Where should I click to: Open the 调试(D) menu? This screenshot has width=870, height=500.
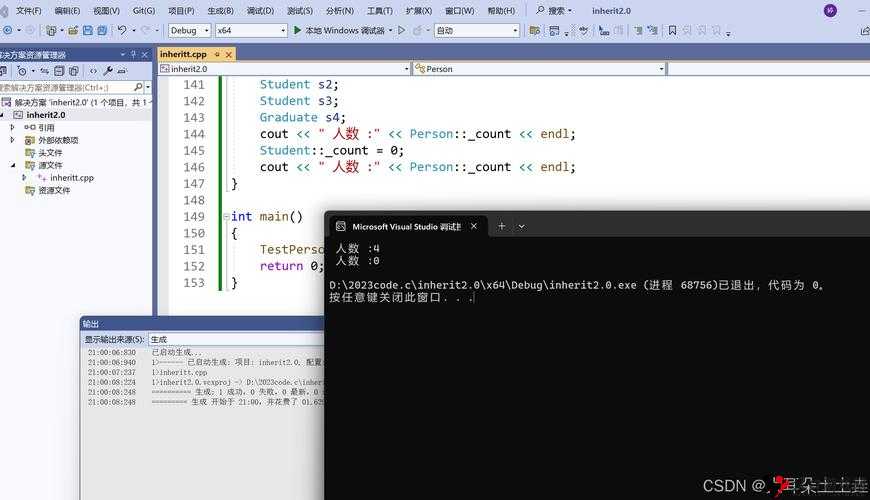(260, 11)
